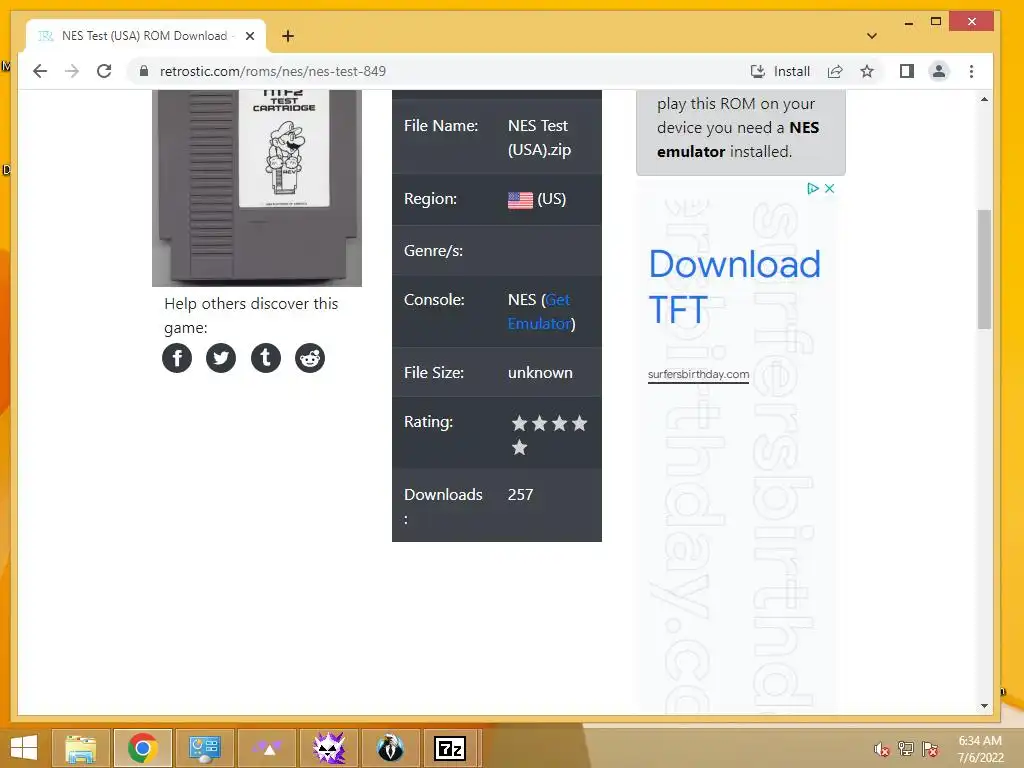This screenshot has height=768, width=1024.
Task: Bookmark this page with the star
Action: [x=867, y=71]
